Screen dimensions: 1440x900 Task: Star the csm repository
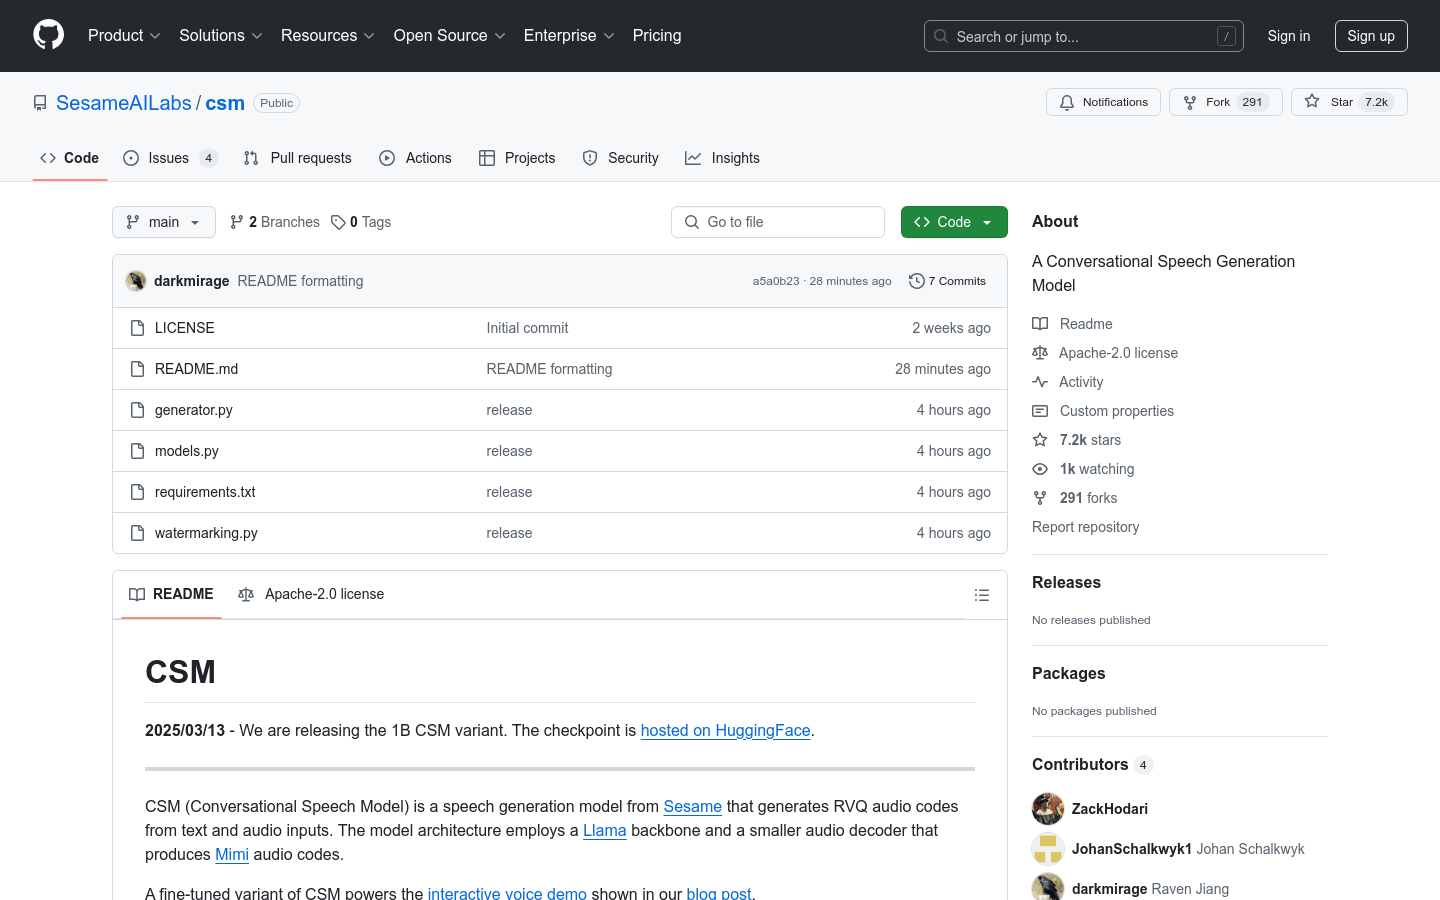[x=1348, y=102]
